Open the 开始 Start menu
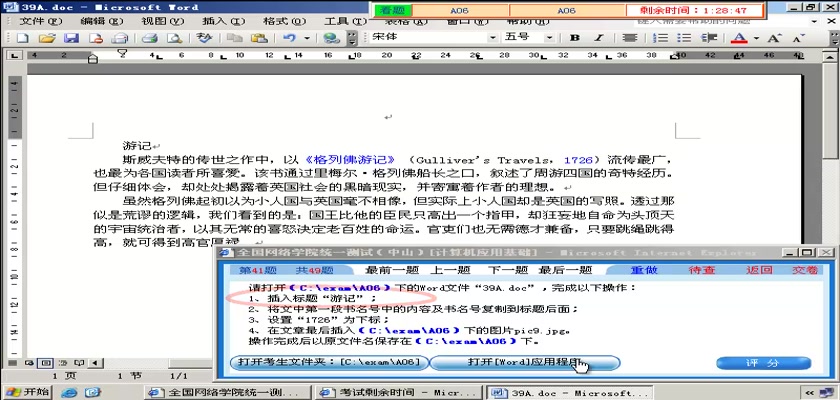840x400 pixels. pos(26,393)
